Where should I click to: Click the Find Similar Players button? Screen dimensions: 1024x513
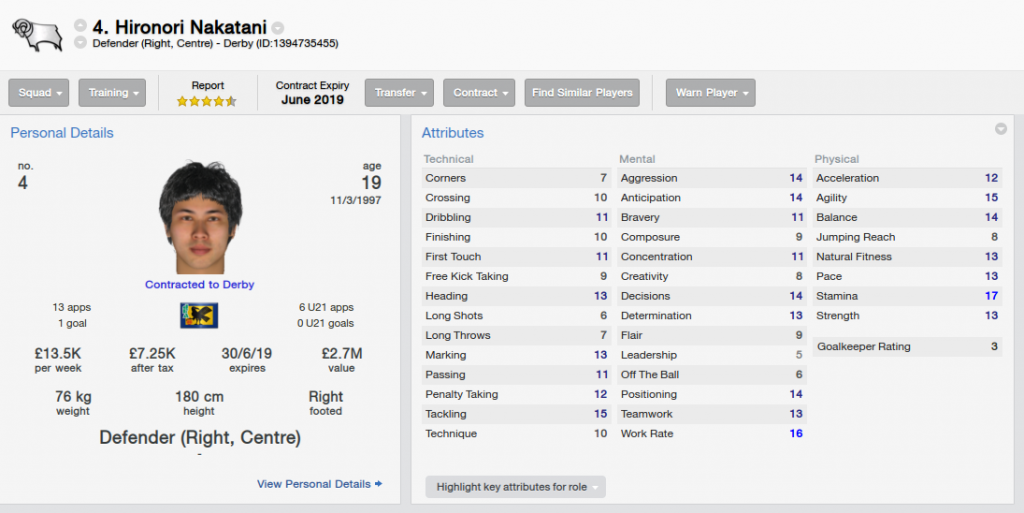[582, 93]
